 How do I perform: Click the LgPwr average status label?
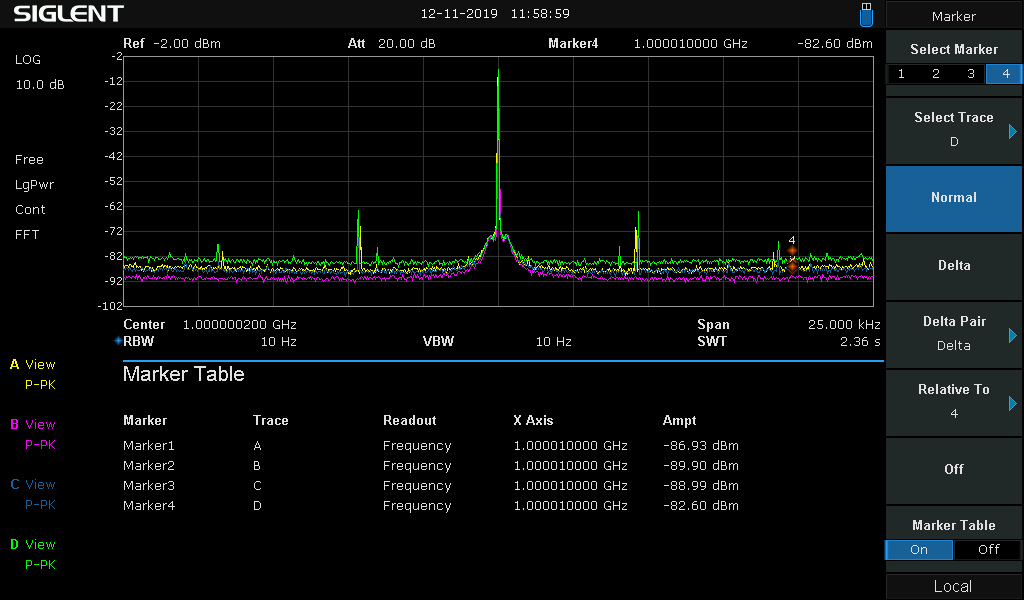point(35,185)
